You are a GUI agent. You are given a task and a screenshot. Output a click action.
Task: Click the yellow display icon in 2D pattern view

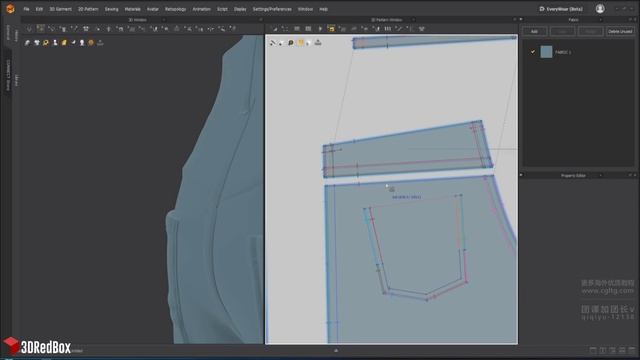pos(300,42)
